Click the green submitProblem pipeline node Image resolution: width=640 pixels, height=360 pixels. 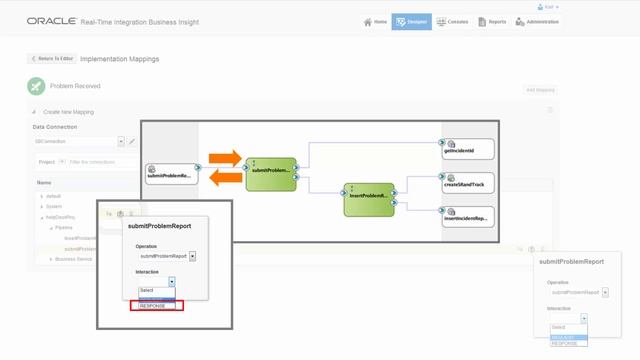[271, 174]
